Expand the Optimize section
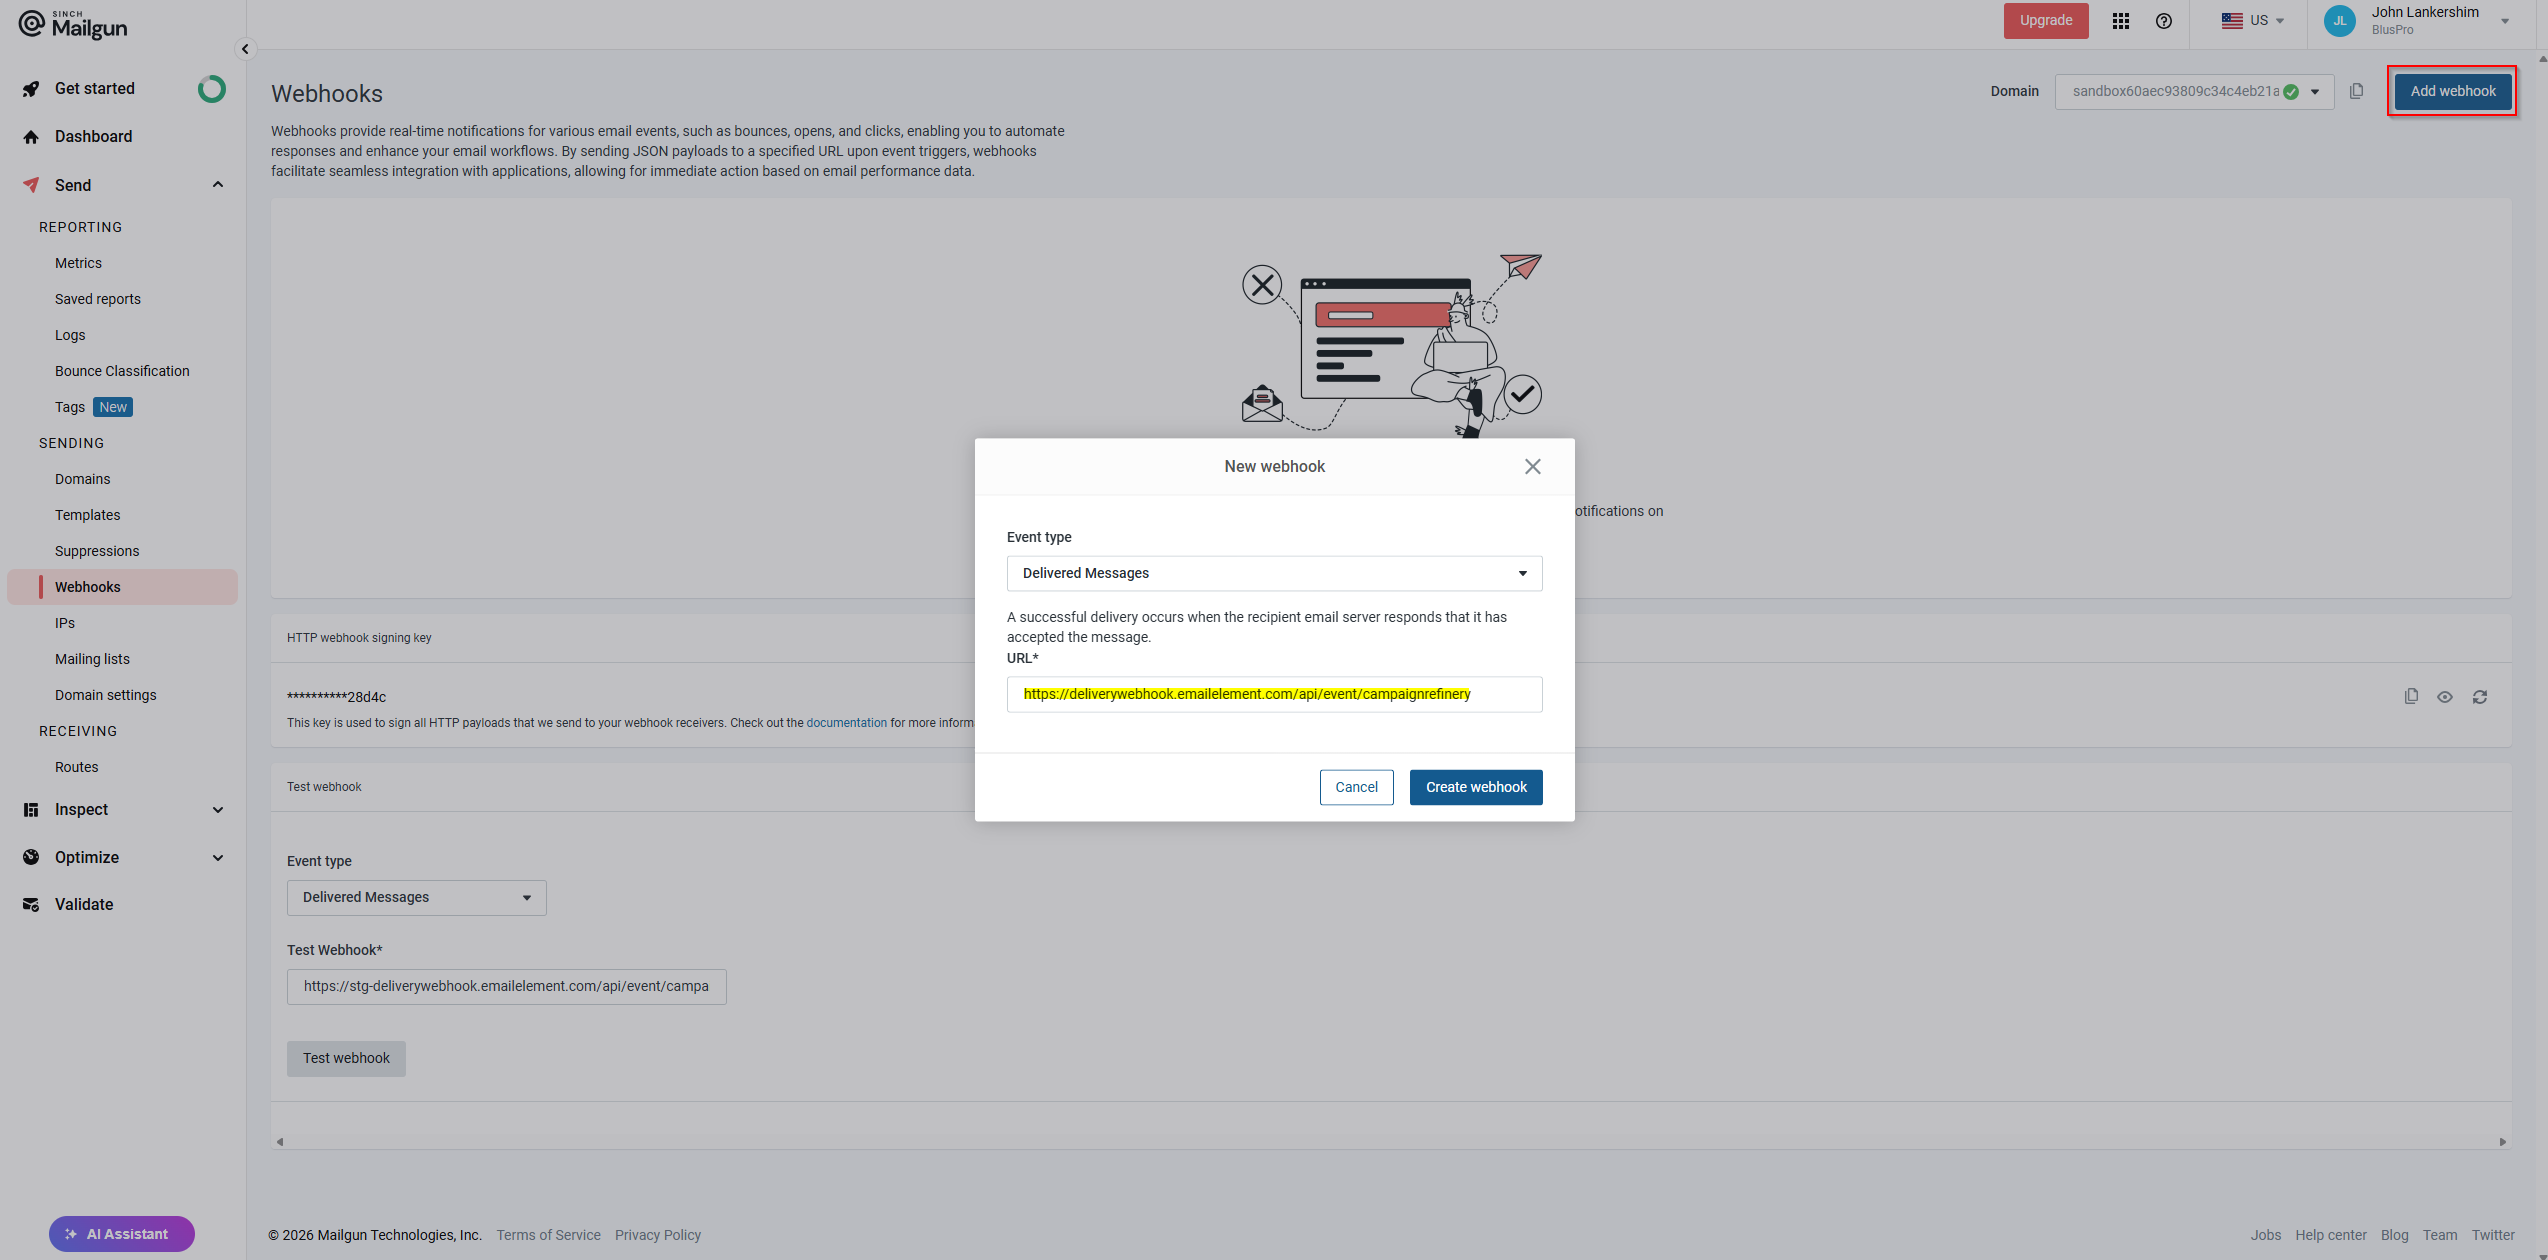Image resolution: width=2548 pixels, height=1260 pixels. (218, 858)
